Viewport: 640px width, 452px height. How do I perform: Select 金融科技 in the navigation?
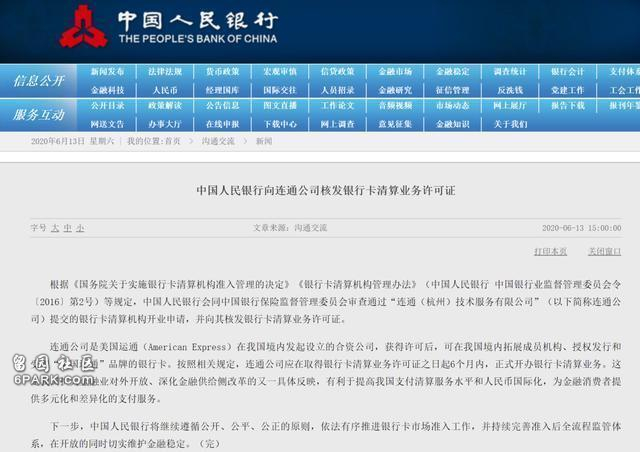point(107,90)
